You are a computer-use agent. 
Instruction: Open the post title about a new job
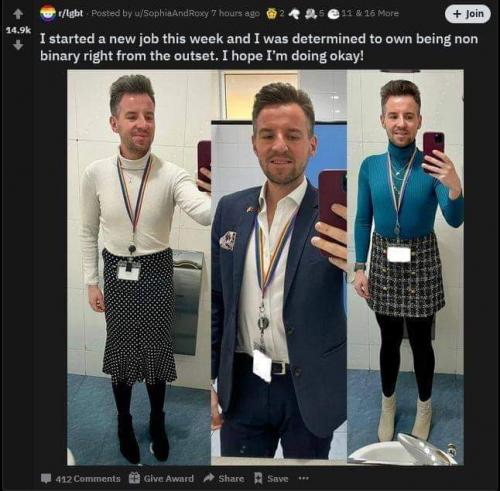point(259,47)
